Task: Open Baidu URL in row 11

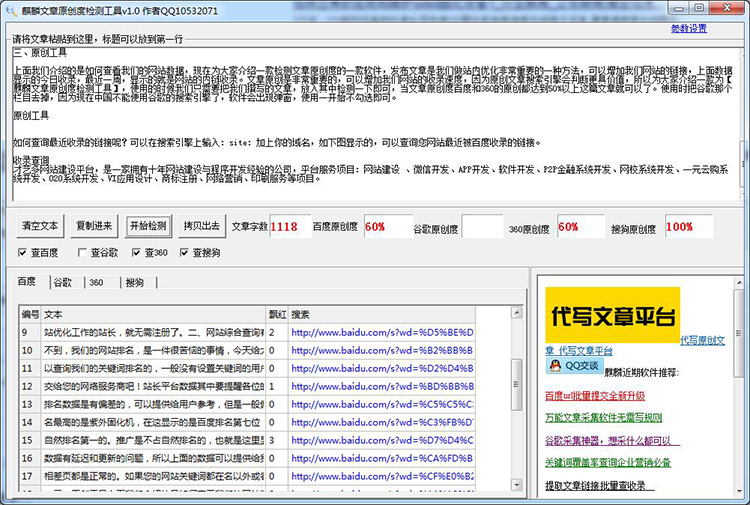Action: coord(382,368)
